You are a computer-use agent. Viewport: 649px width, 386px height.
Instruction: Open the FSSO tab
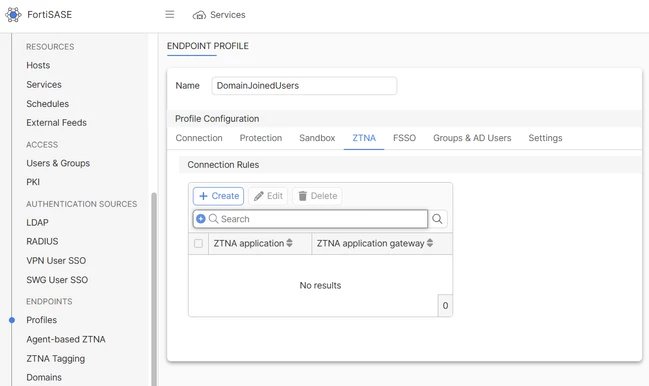[x=404, y=138]
